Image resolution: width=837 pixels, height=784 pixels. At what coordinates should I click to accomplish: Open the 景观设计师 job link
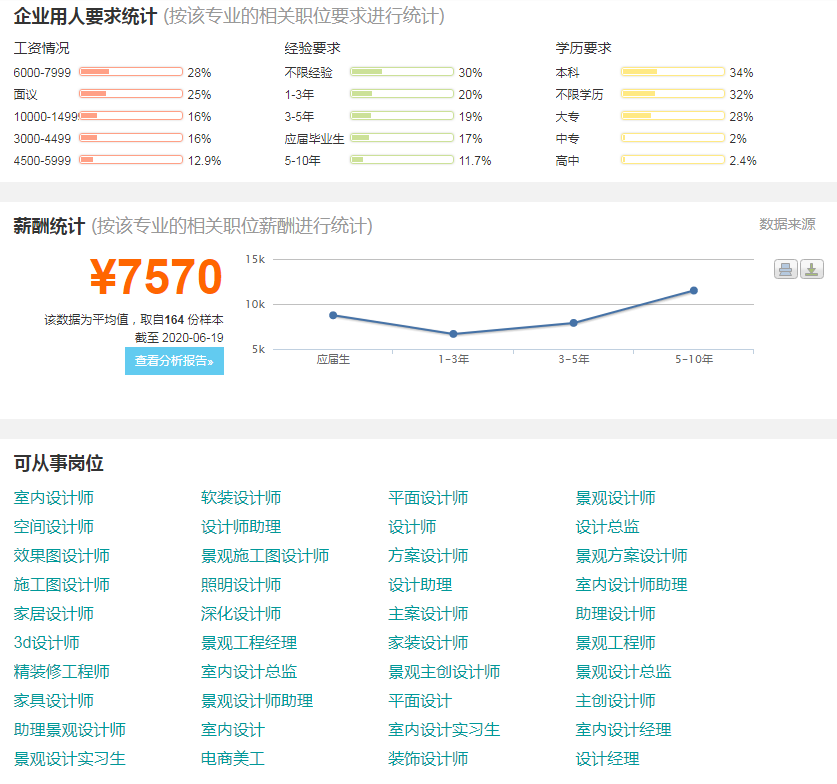coord(615,497)
